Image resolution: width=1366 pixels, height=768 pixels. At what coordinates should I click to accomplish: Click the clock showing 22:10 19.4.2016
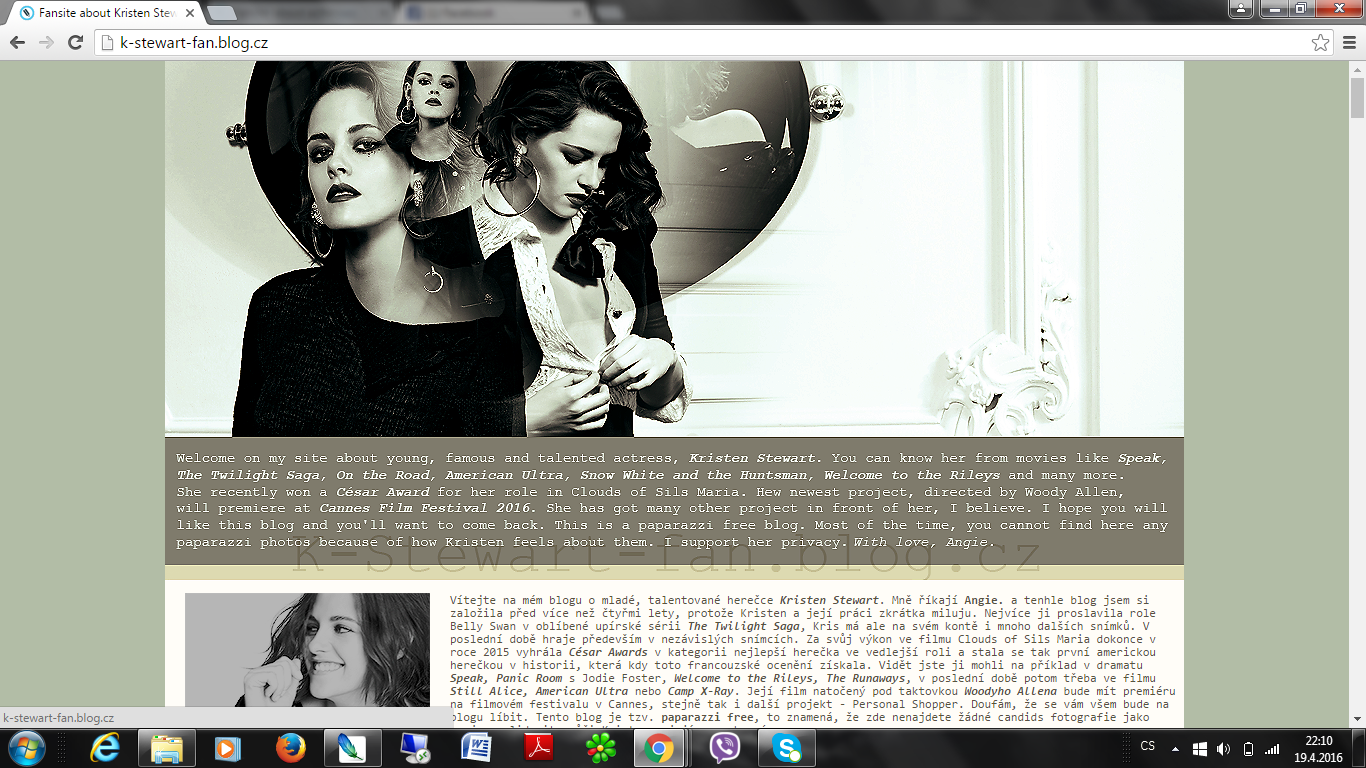[1319, 748]
